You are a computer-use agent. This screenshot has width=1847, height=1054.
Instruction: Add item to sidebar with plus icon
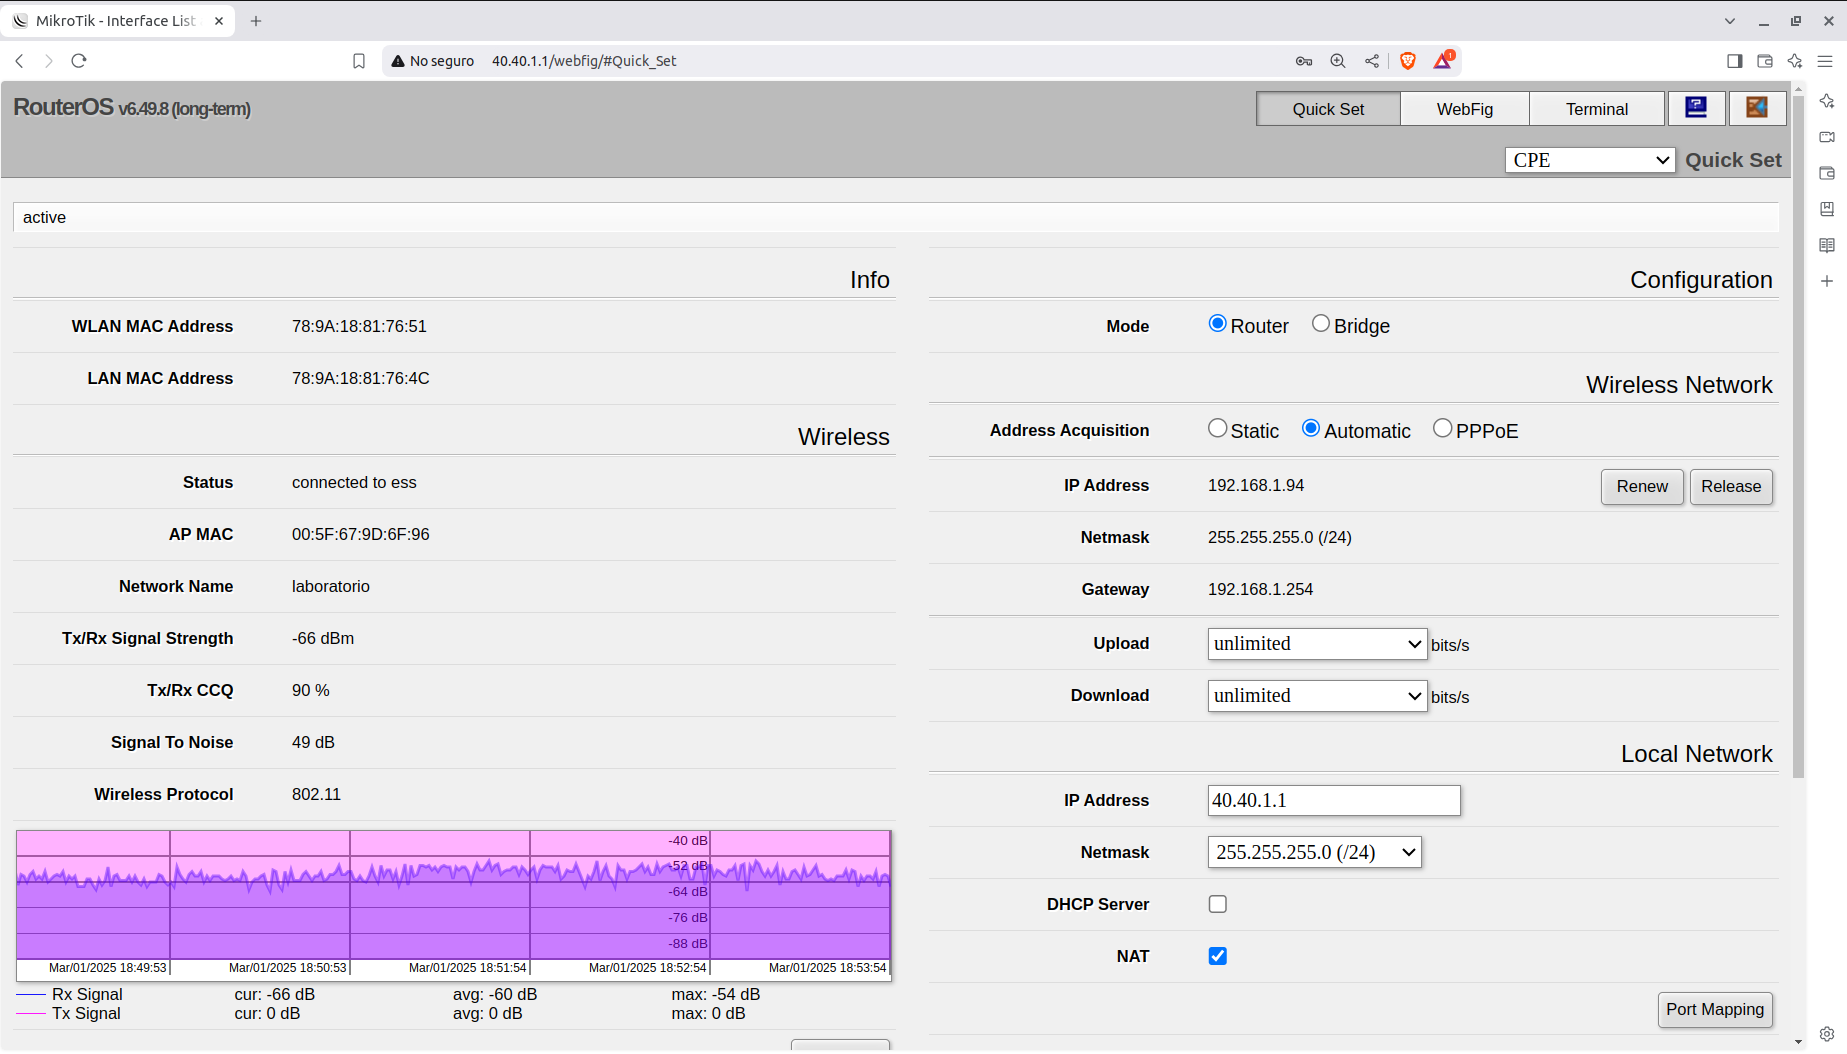point(1827,281)
